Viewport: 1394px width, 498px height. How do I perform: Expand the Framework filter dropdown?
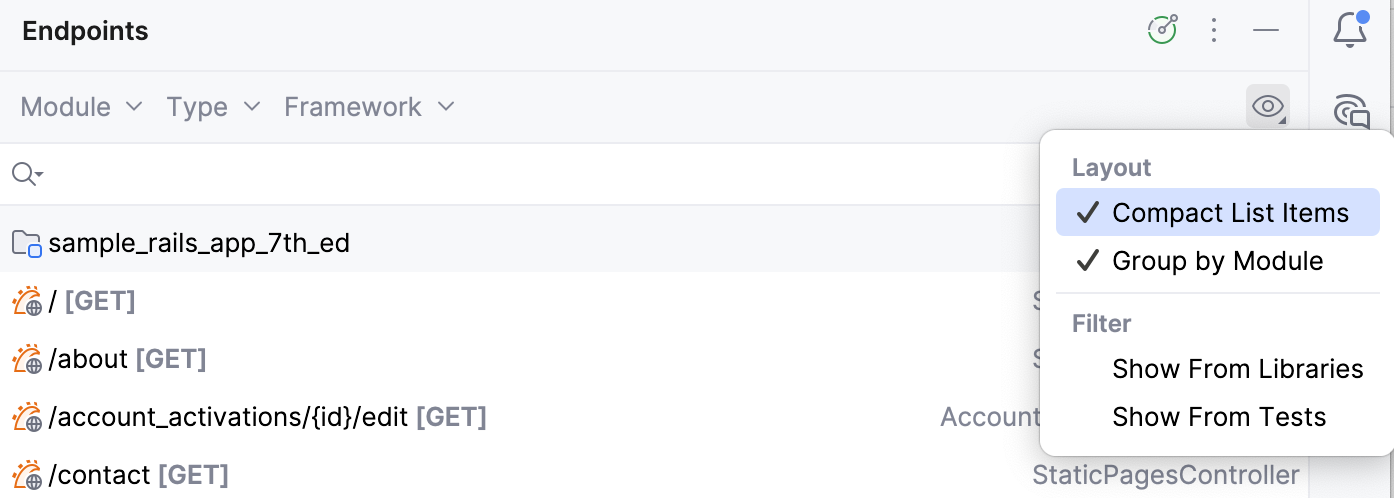coord(369,107)
